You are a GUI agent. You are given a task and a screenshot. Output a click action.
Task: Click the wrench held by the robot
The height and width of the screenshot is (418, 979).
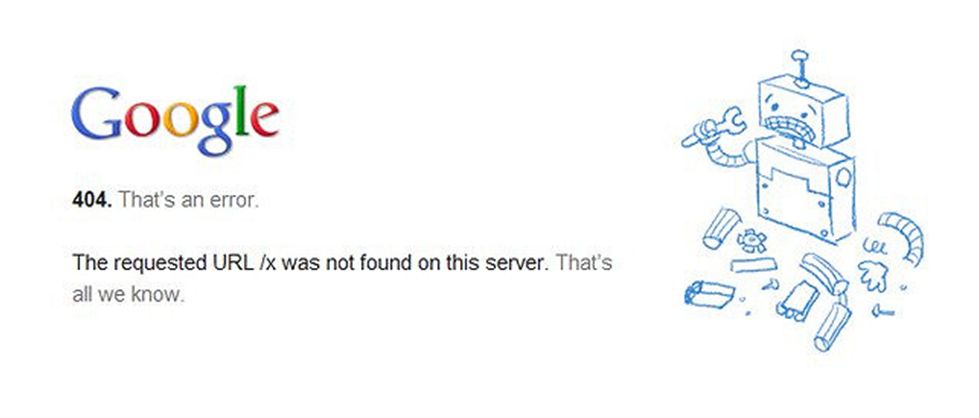click(x=713, y=127)
